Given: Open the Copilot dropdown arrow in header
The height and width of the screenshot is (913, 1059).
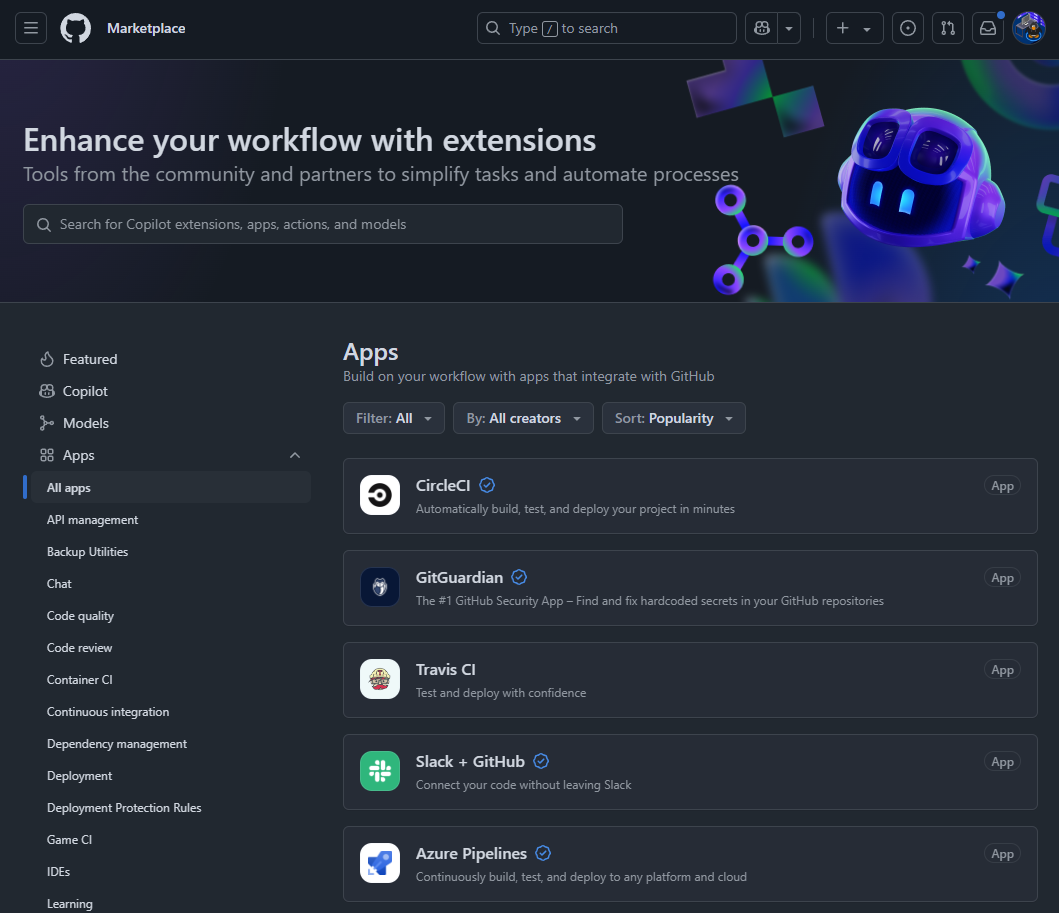Looking at the screenshot, I should tap(789, 28).
